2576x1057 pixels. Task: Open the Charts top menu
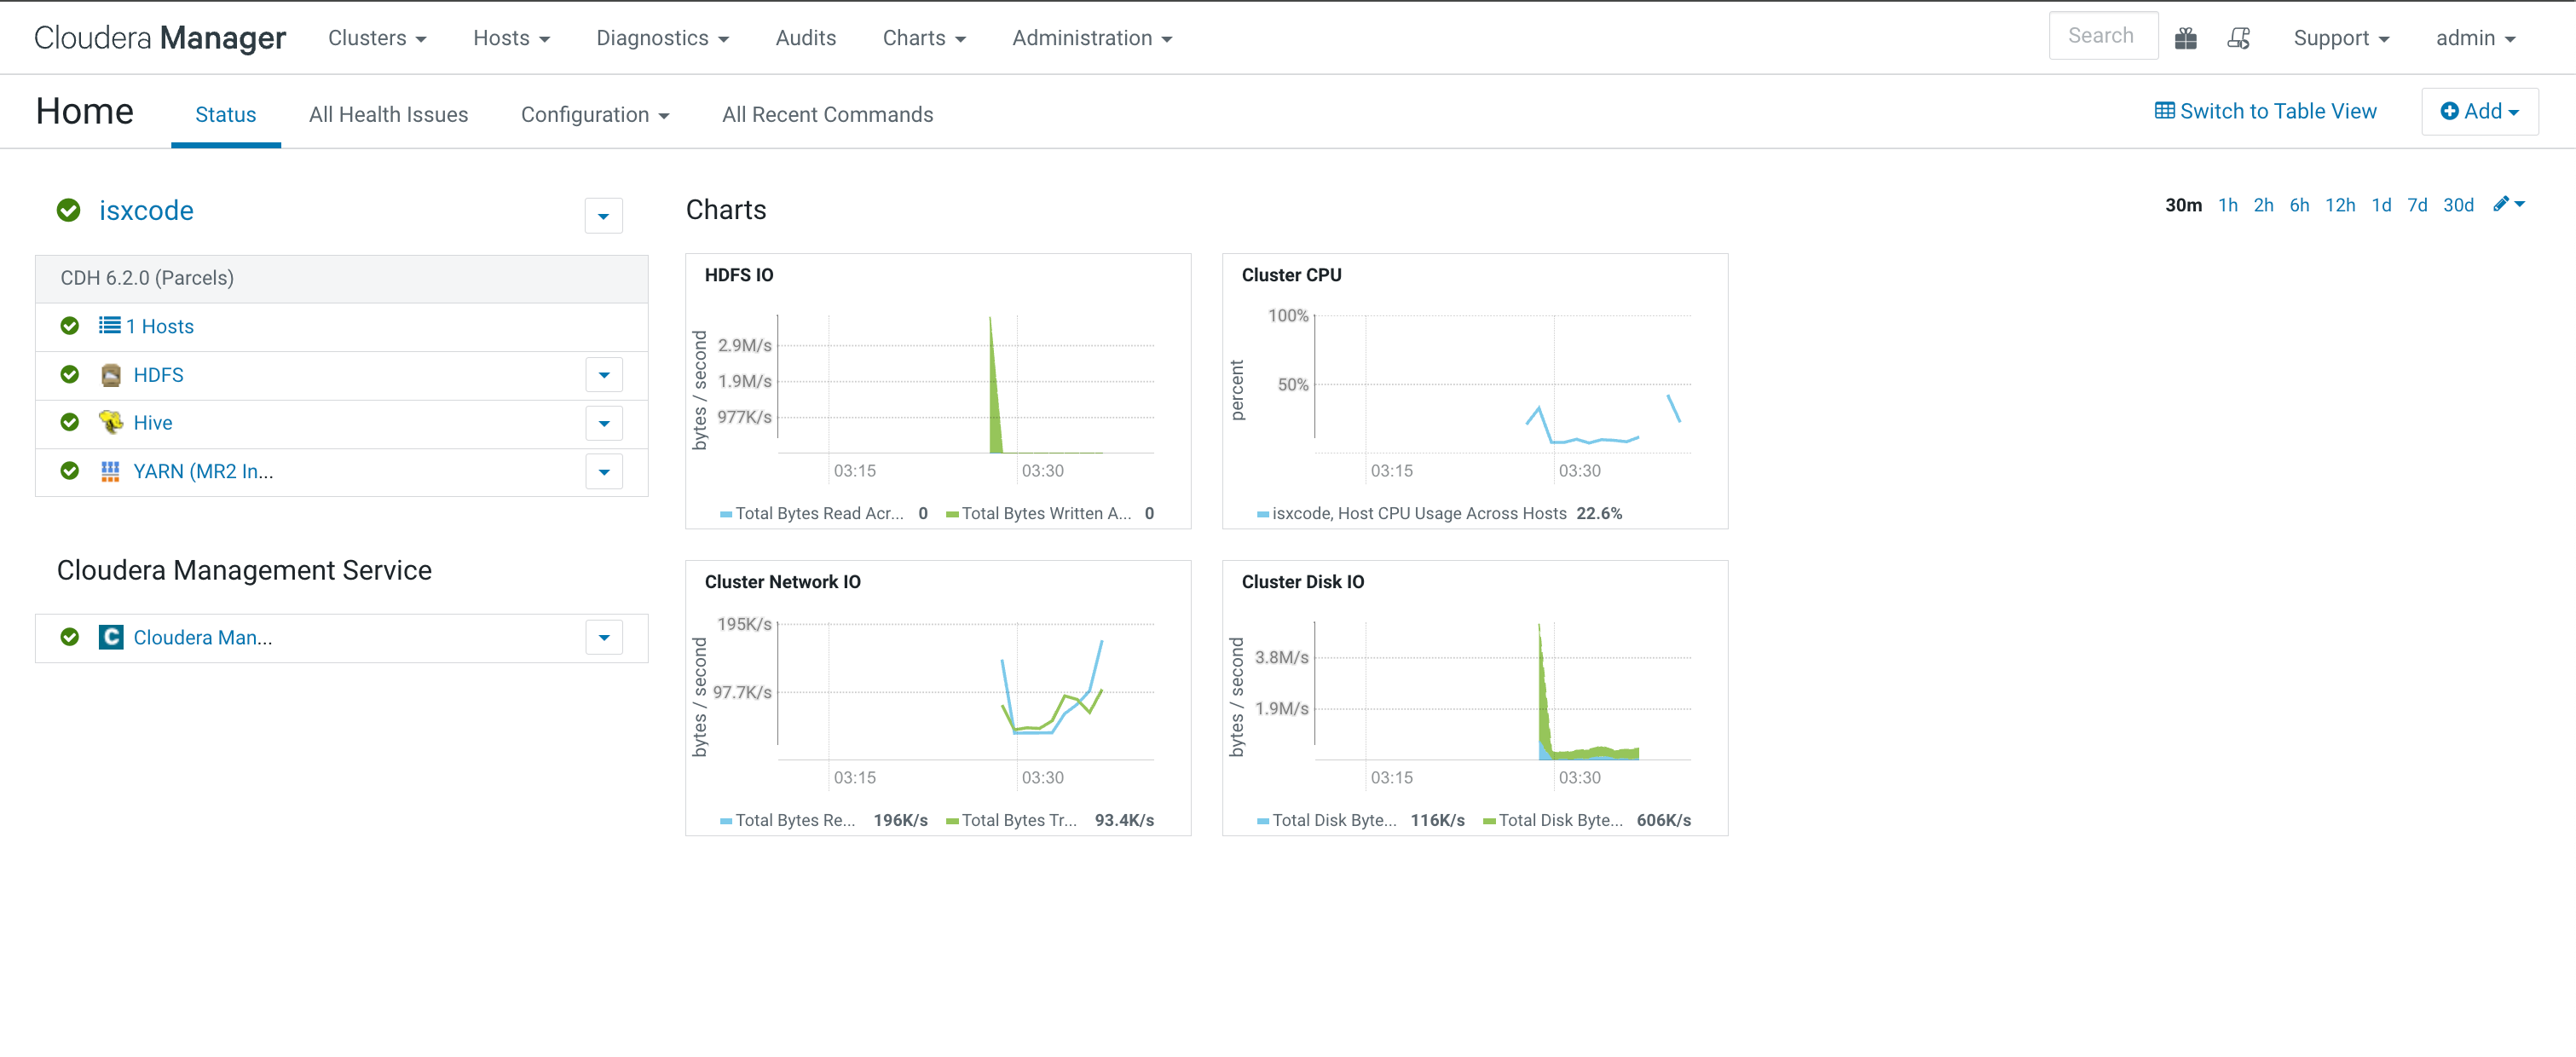[924, 38]
